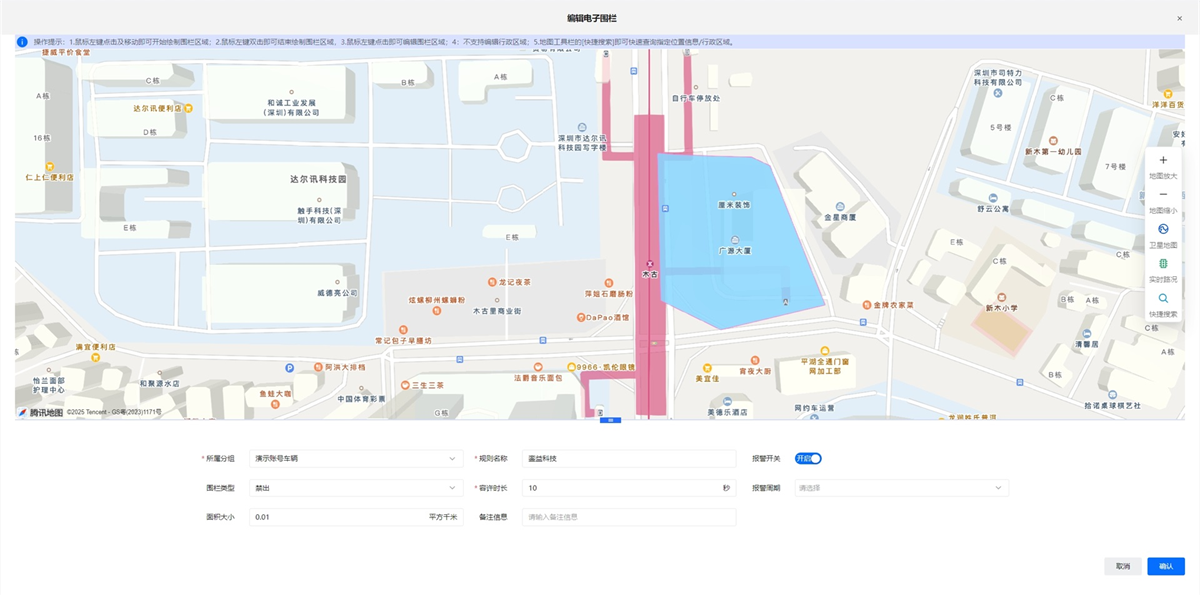Click the 三生三茶 shop marker
Viewport: 1200px width, 595px height.
coord(403,385)
